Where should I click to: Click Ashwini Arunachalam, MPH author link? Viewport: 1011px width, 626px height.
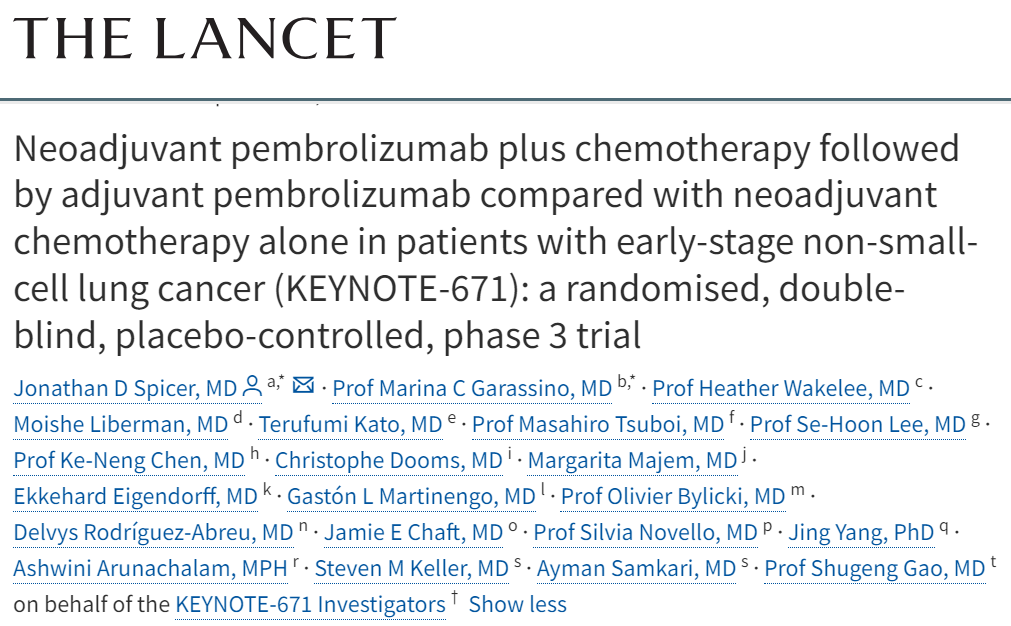click(x=150, y=569)
